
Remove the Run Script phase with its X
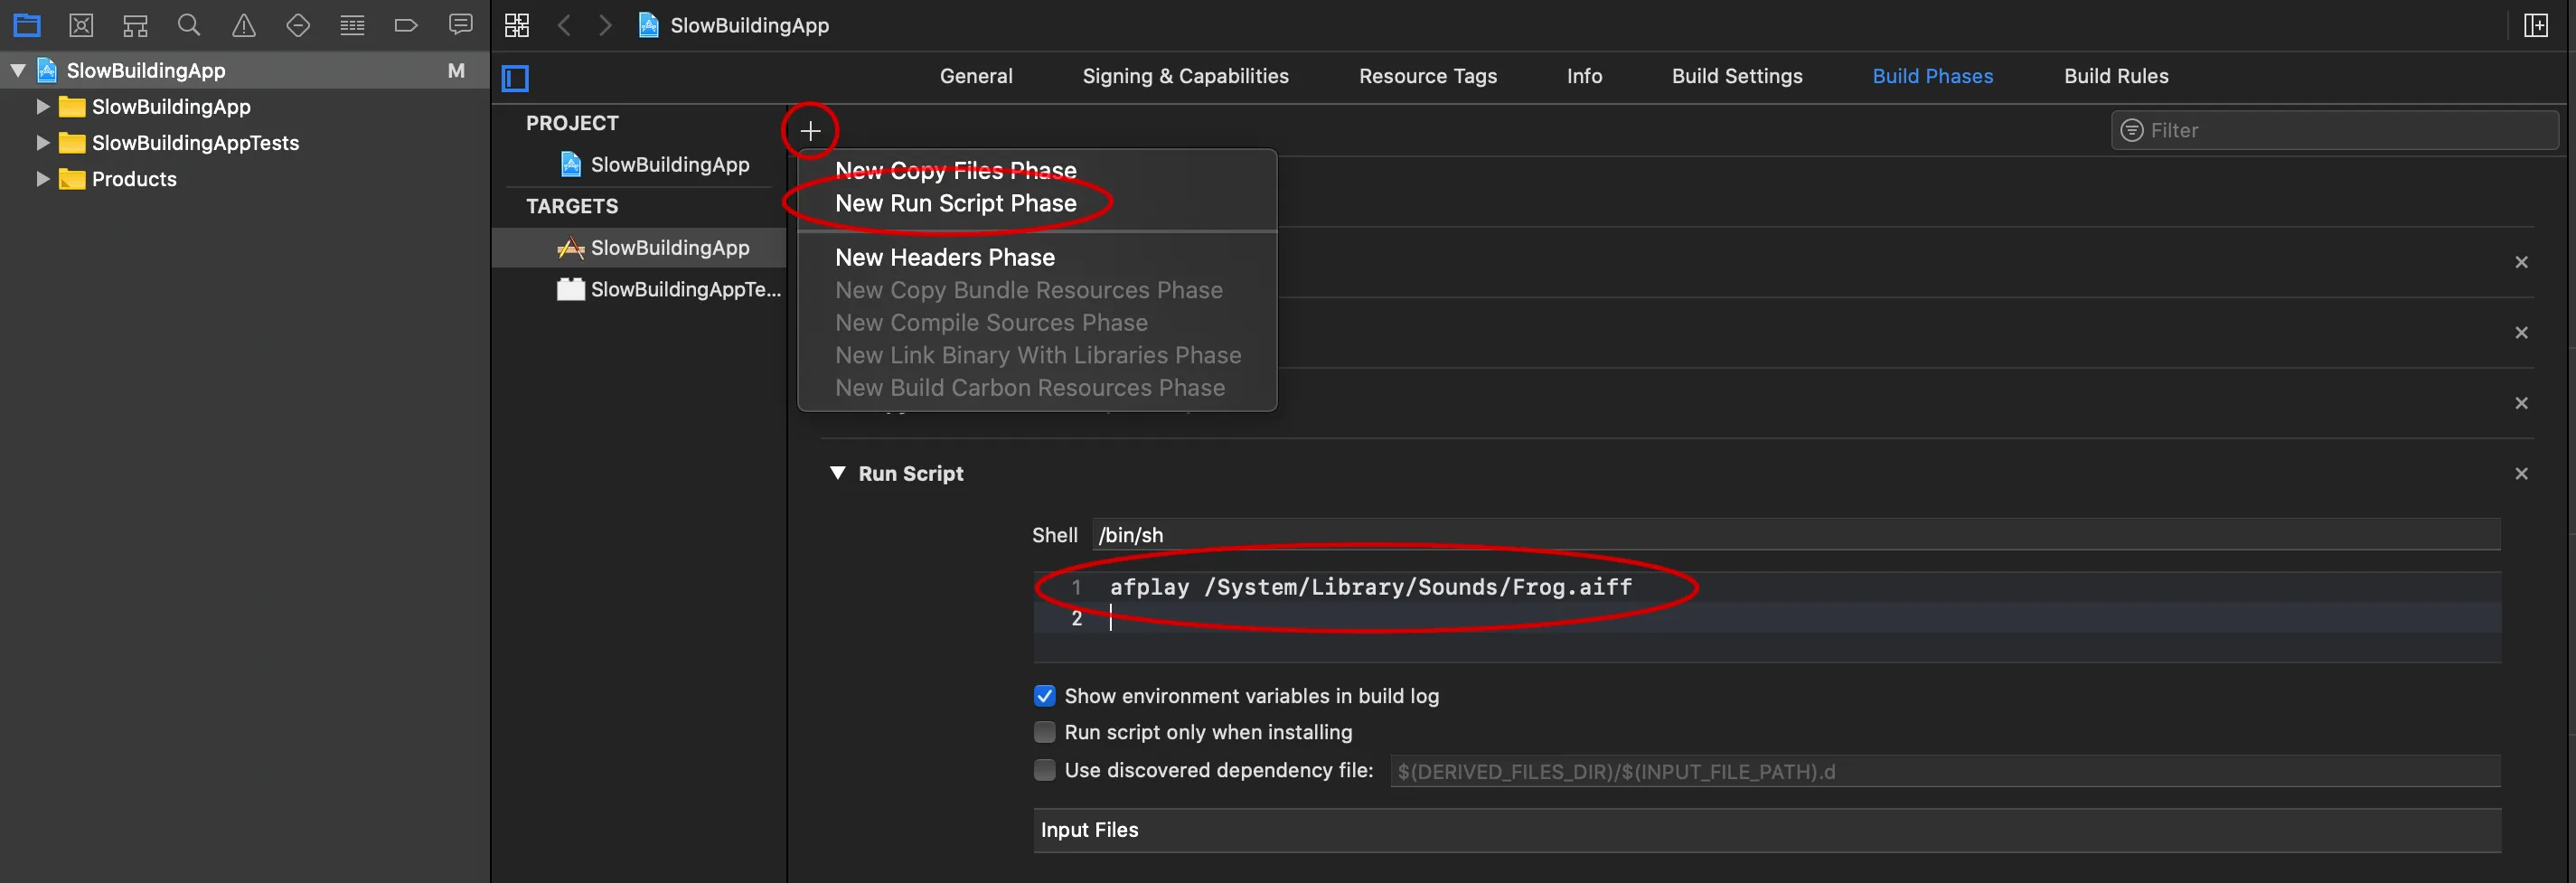coord(2521,474)
